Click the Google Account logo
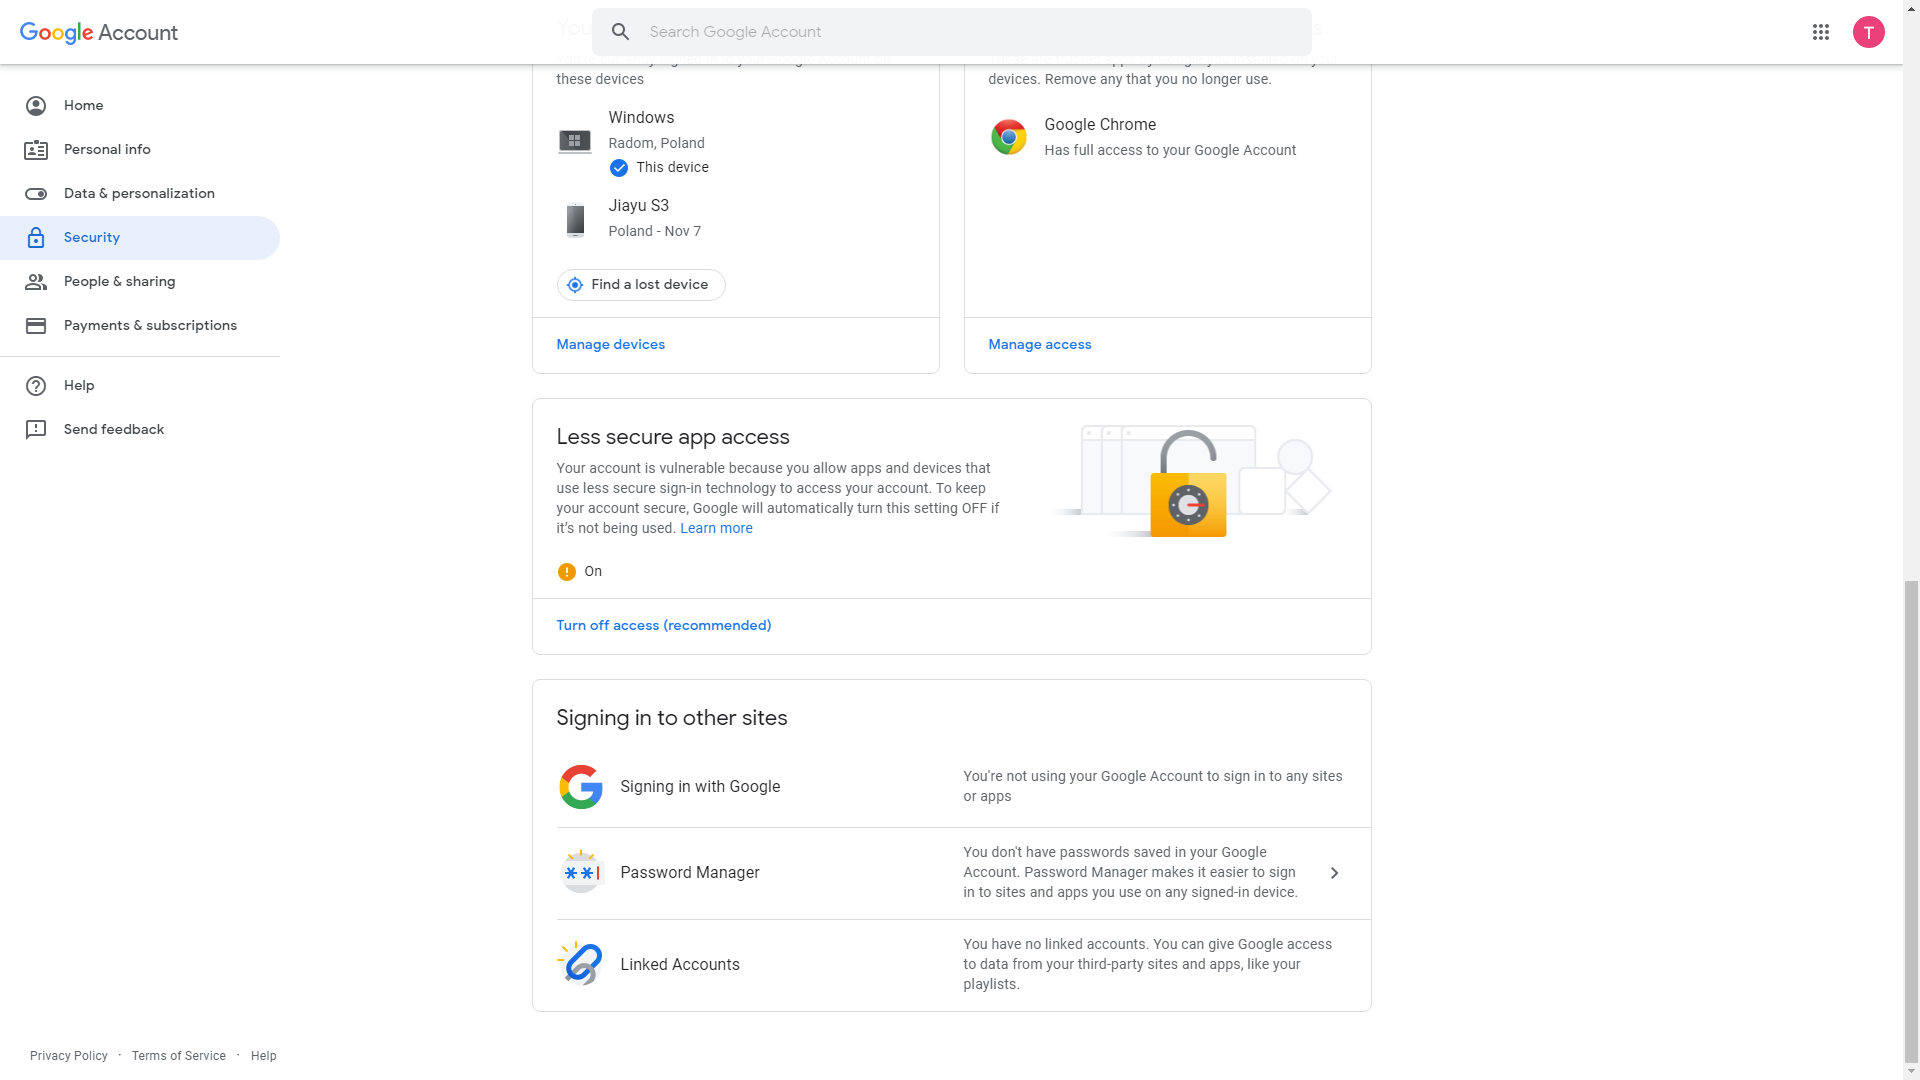The height and width of the screenshot is (1080, 1920). [x=98, y=32]
